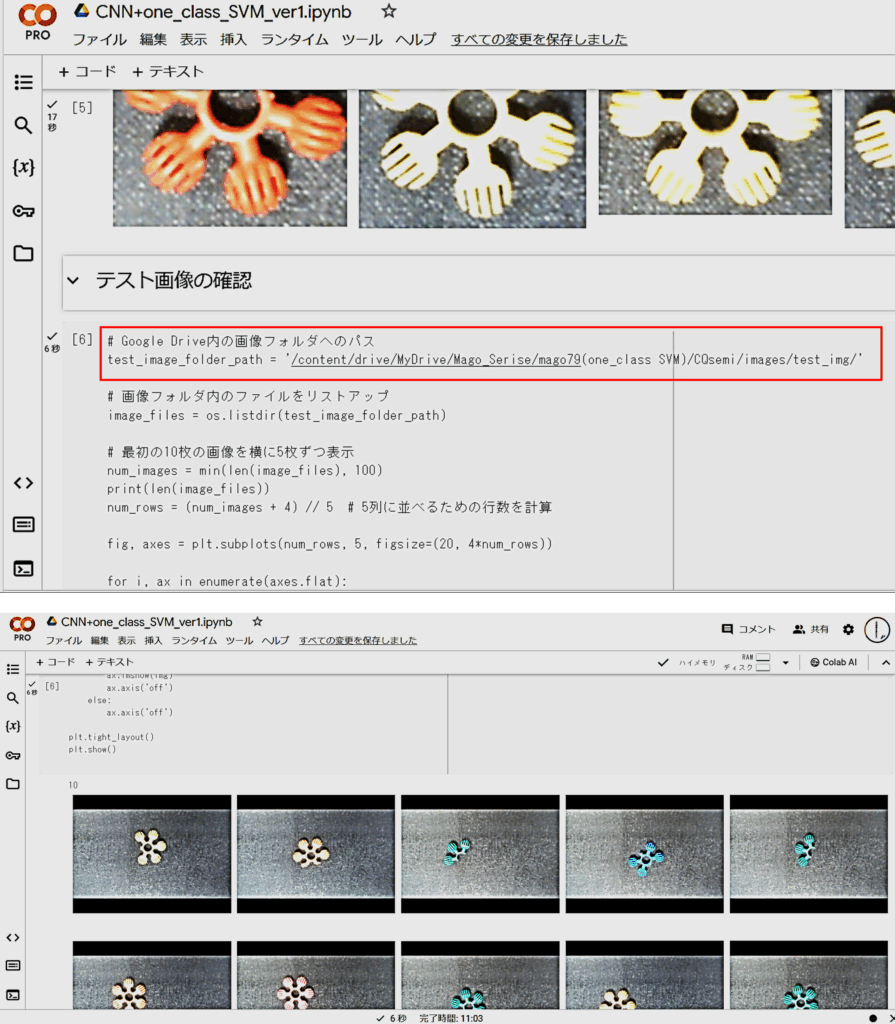The image size is (895, 1024).
Task: Open the ファイル menu in lower window
Action: tap(63, 640)
